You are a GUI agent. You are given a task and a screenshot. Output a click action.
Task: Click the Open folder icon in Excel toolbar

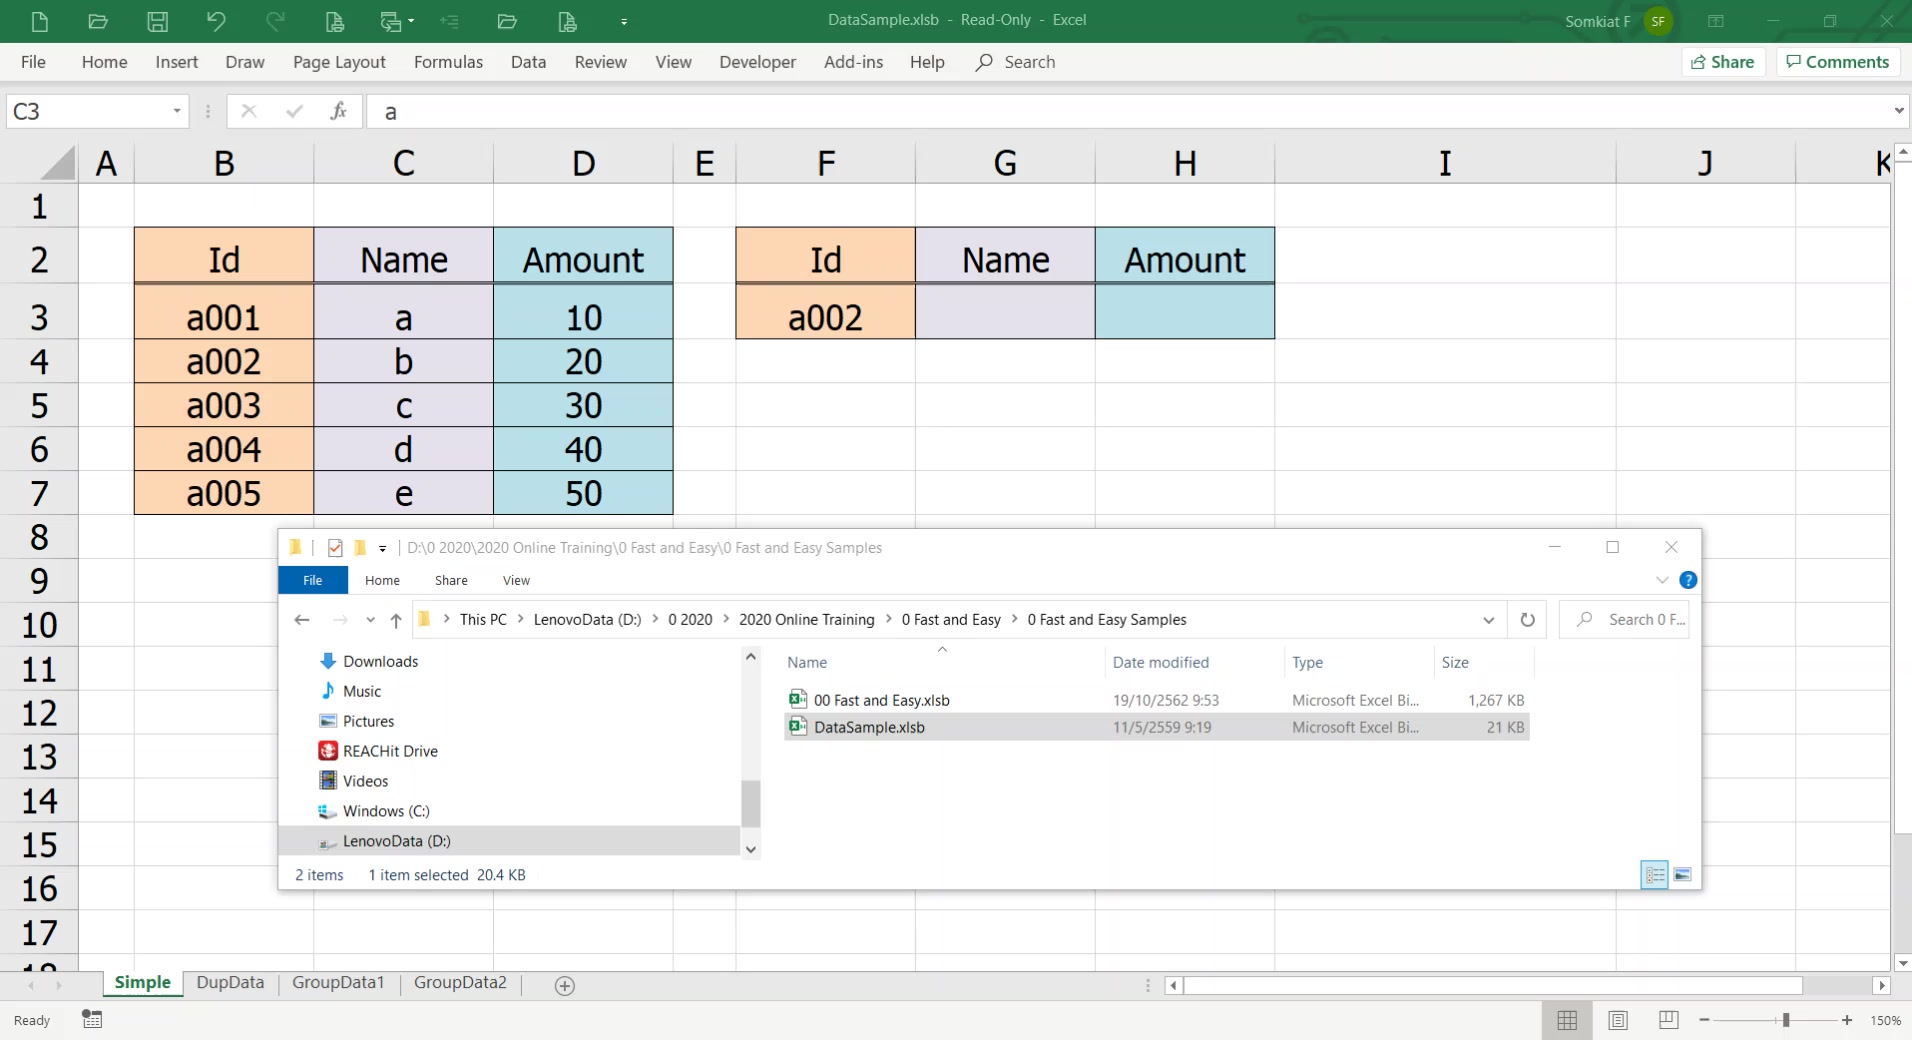[98, 21]
